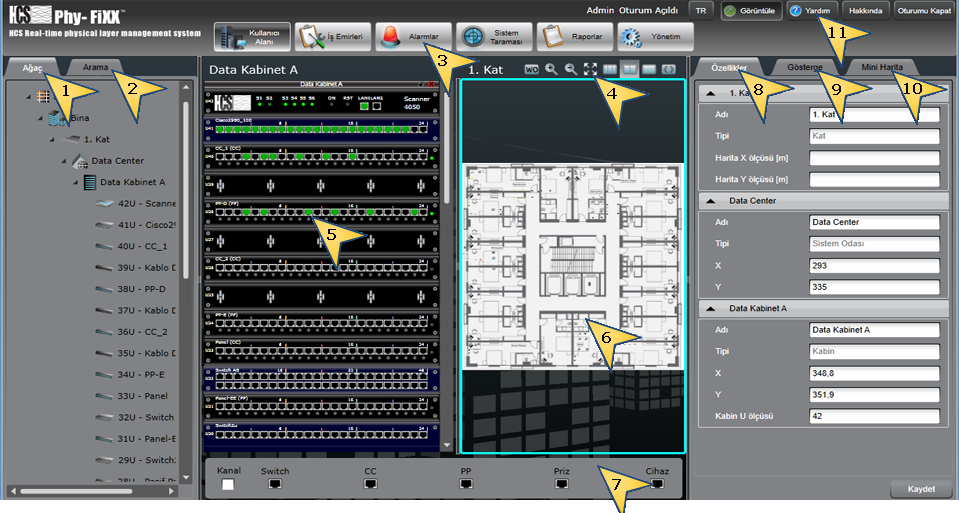Click the Oturumu Kapat button
Screen dimensions: 959x513
922,10
